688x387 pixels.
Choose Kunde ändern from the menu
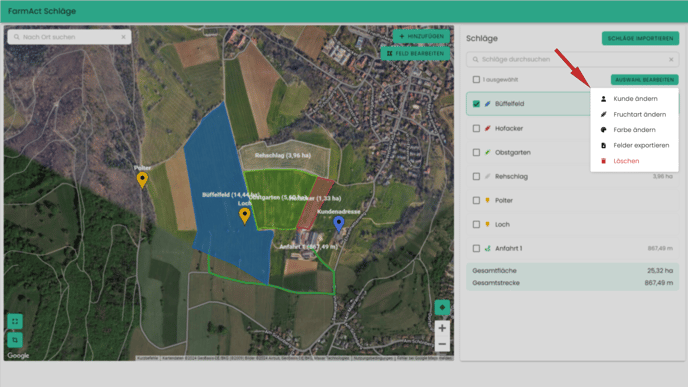[x=634, y=99]
